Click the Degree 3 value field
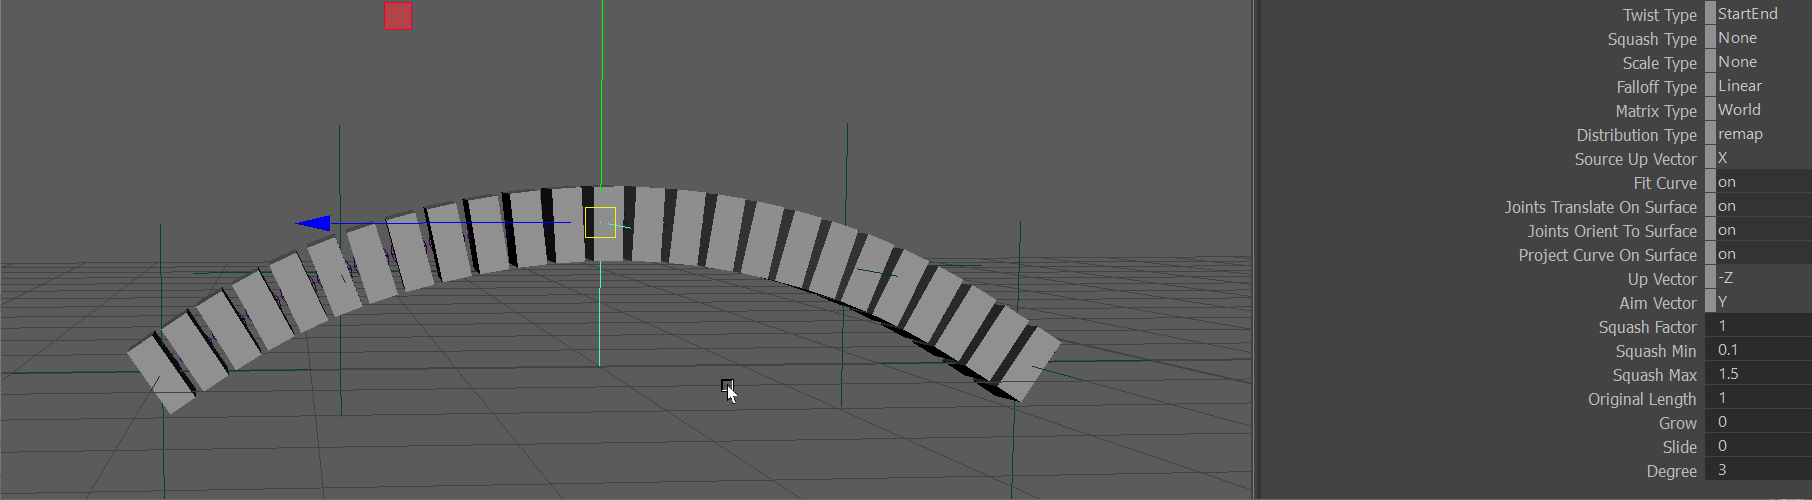 click(x=1759, y=470)
